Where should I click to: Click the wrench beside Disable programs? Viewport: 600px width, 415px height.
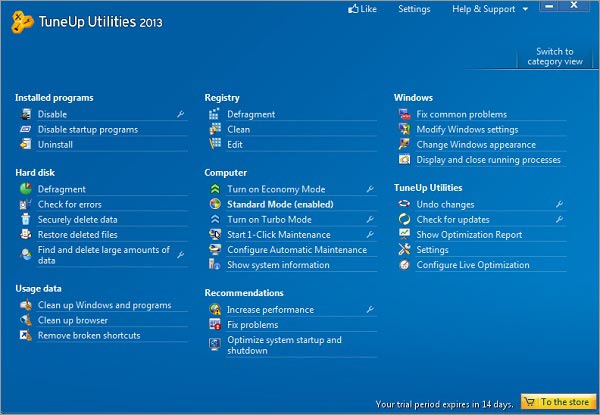(181, 114)
